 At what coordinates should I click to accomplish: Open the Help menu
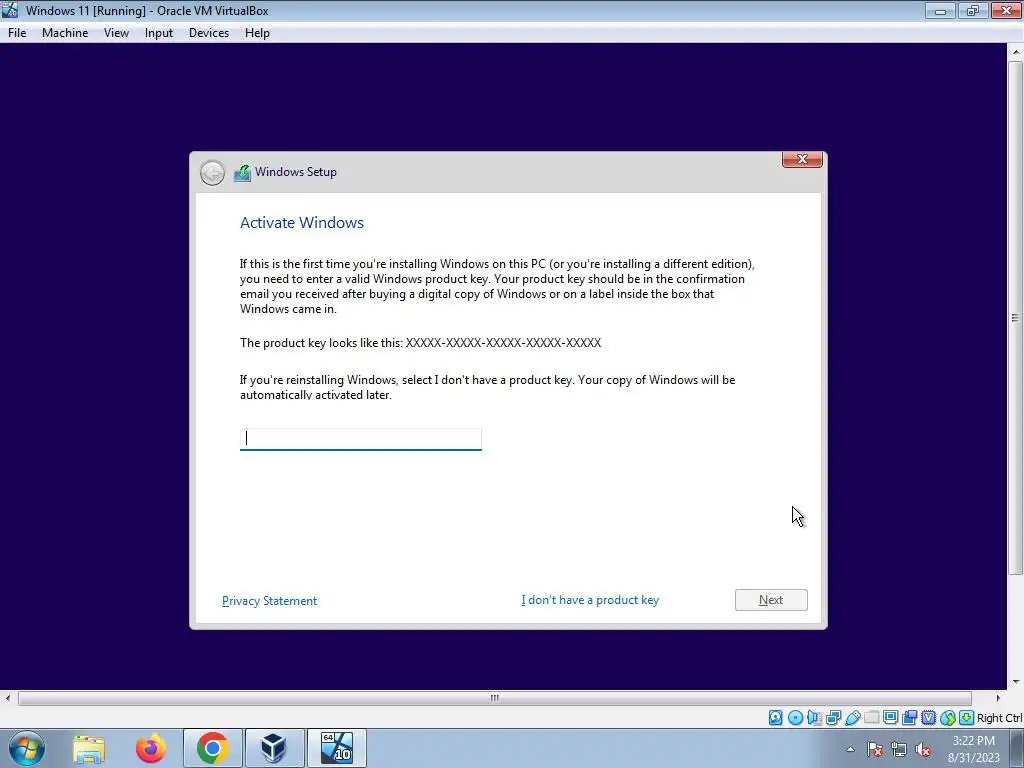point(257,33)
